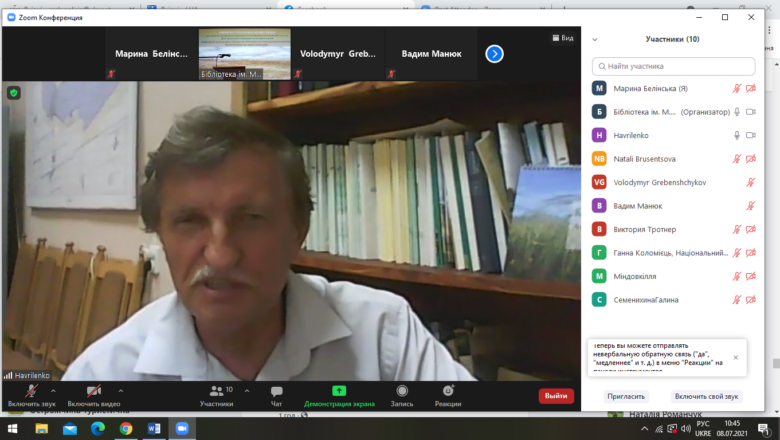Click the Пригласить button
The height and width of the screenshot is (440, 780).
(626, 396)
